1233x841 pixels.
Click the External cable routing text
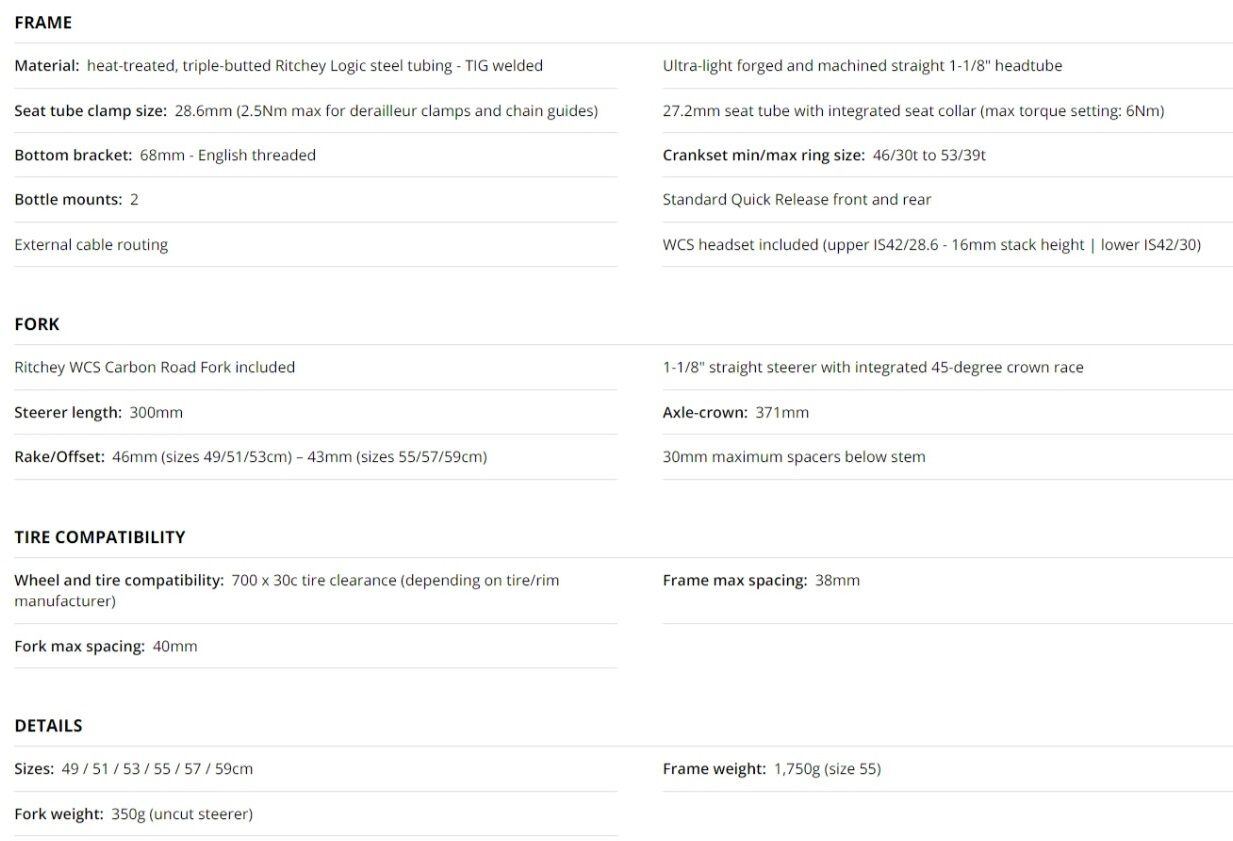coord(91,245)
